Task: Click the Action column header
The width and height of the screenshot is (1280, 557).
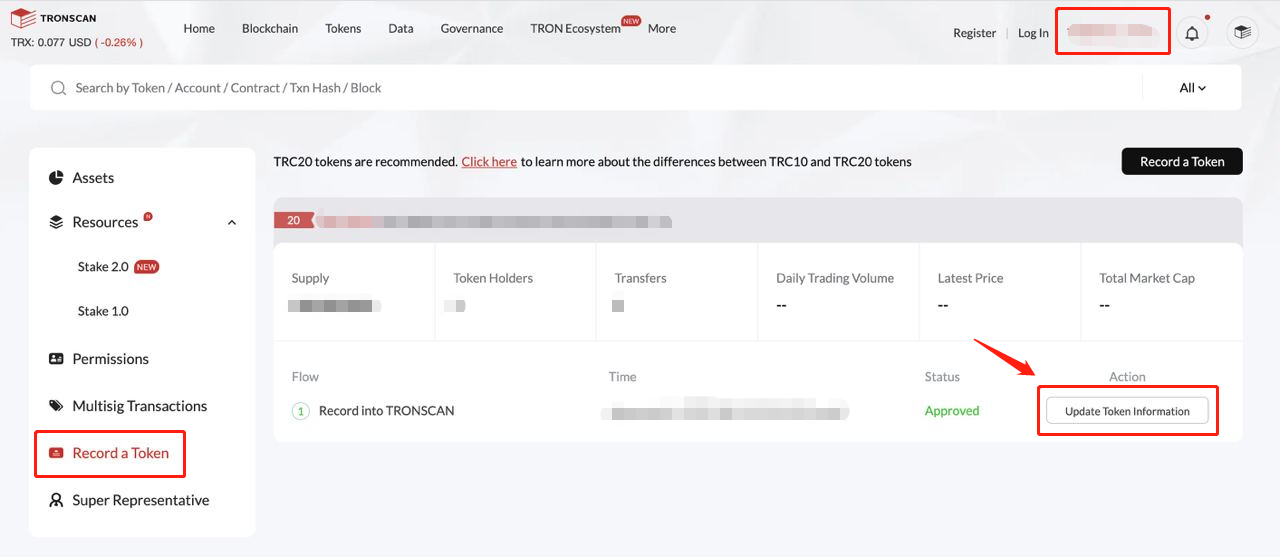Action: [x=1127, y=377]
